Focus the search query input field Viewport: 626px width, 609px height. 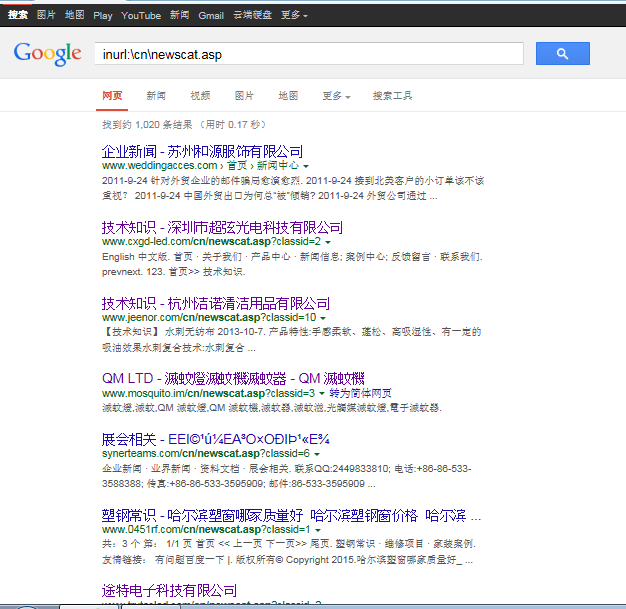coord(309,54)
